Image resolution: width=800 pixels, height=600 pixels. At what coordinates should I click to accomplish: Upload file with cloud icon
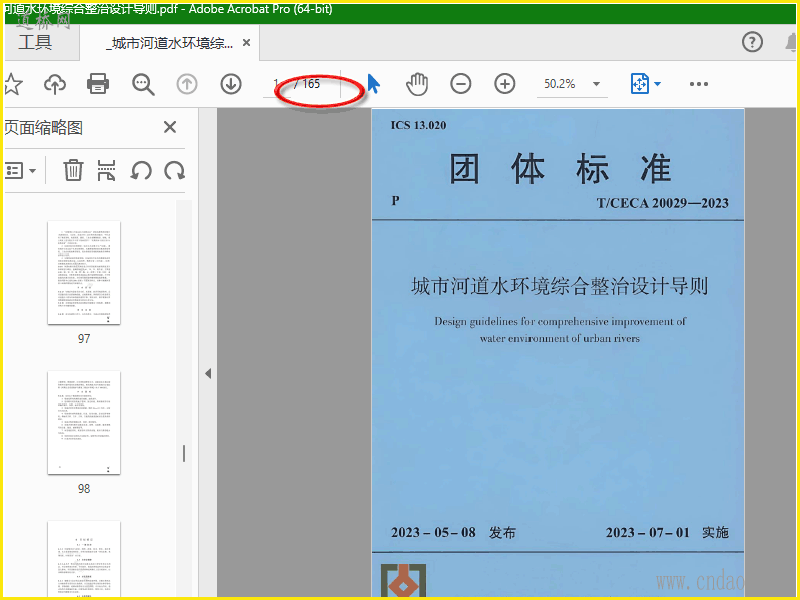click(55, 84)
